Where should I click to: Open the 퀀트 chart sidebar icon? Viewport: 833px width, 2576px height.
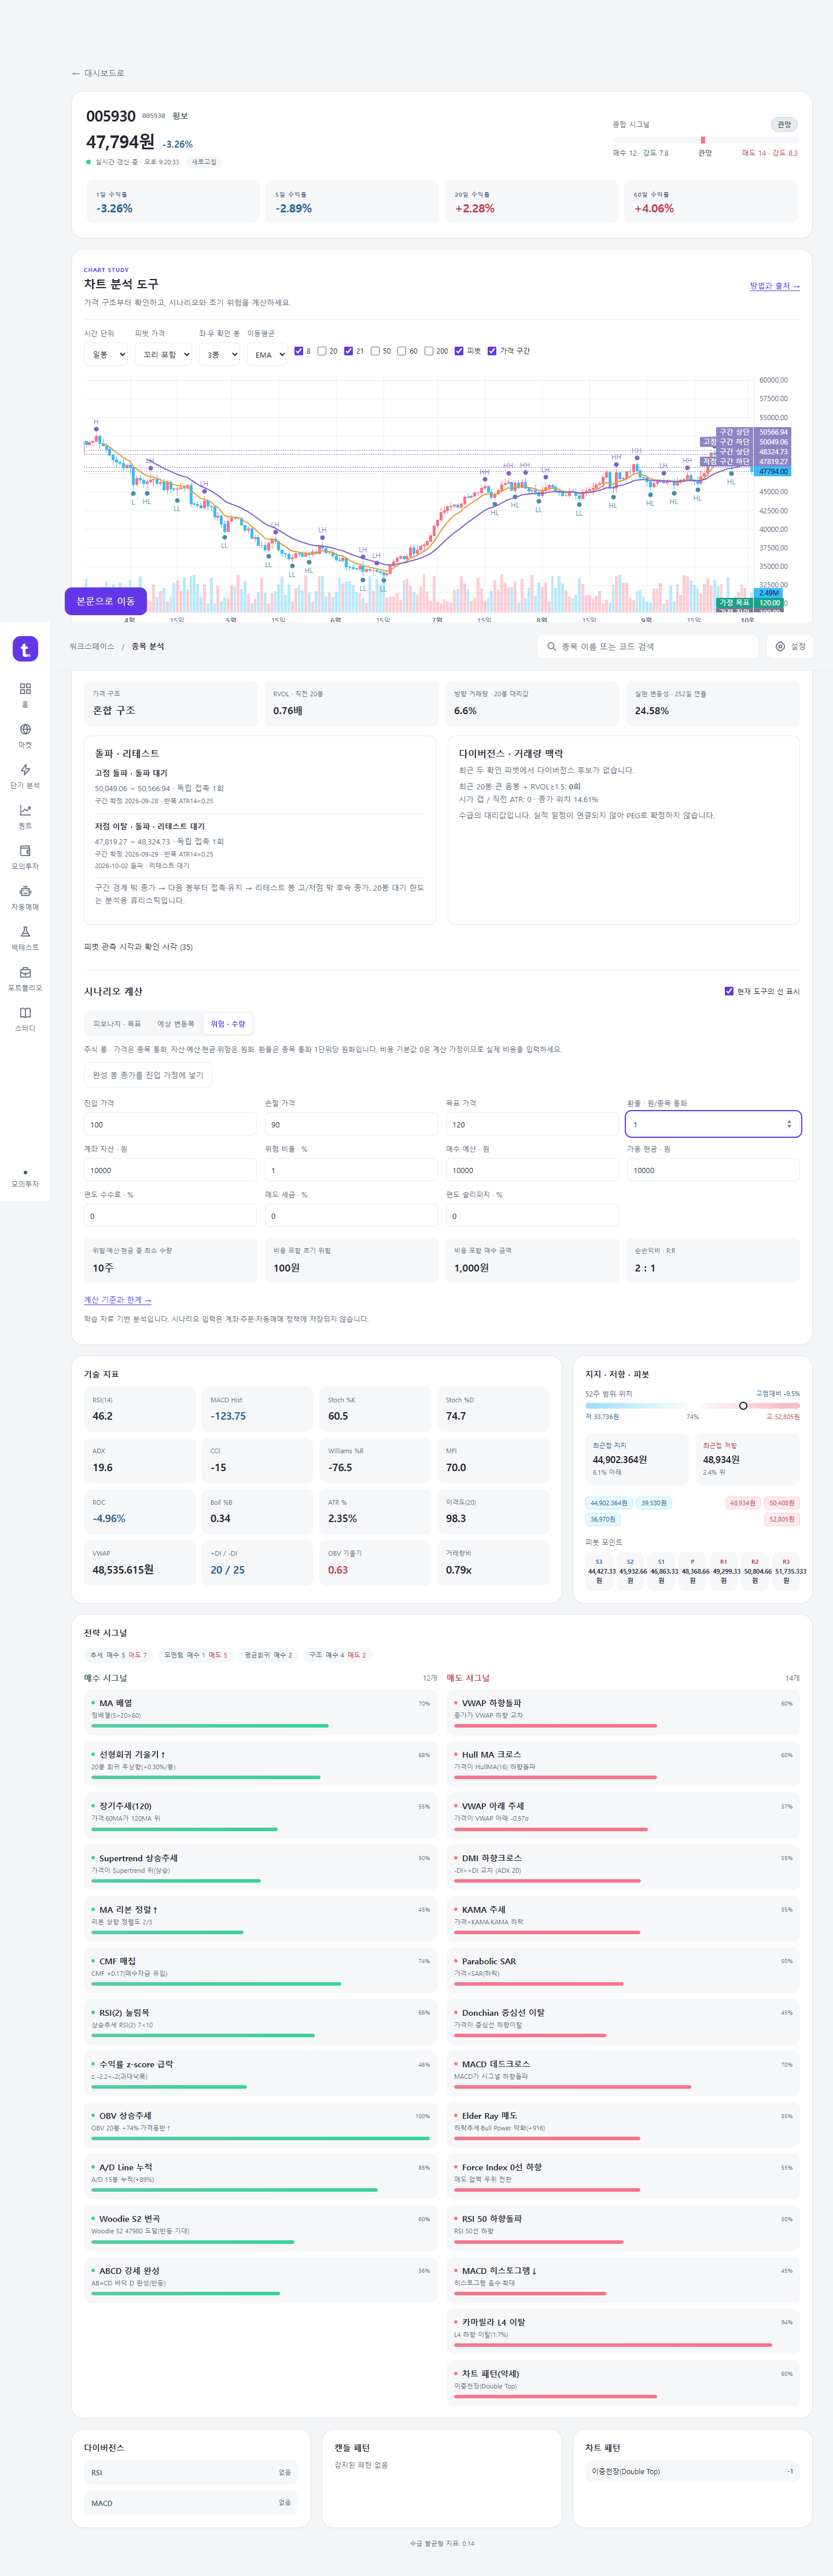coord(25,810)
